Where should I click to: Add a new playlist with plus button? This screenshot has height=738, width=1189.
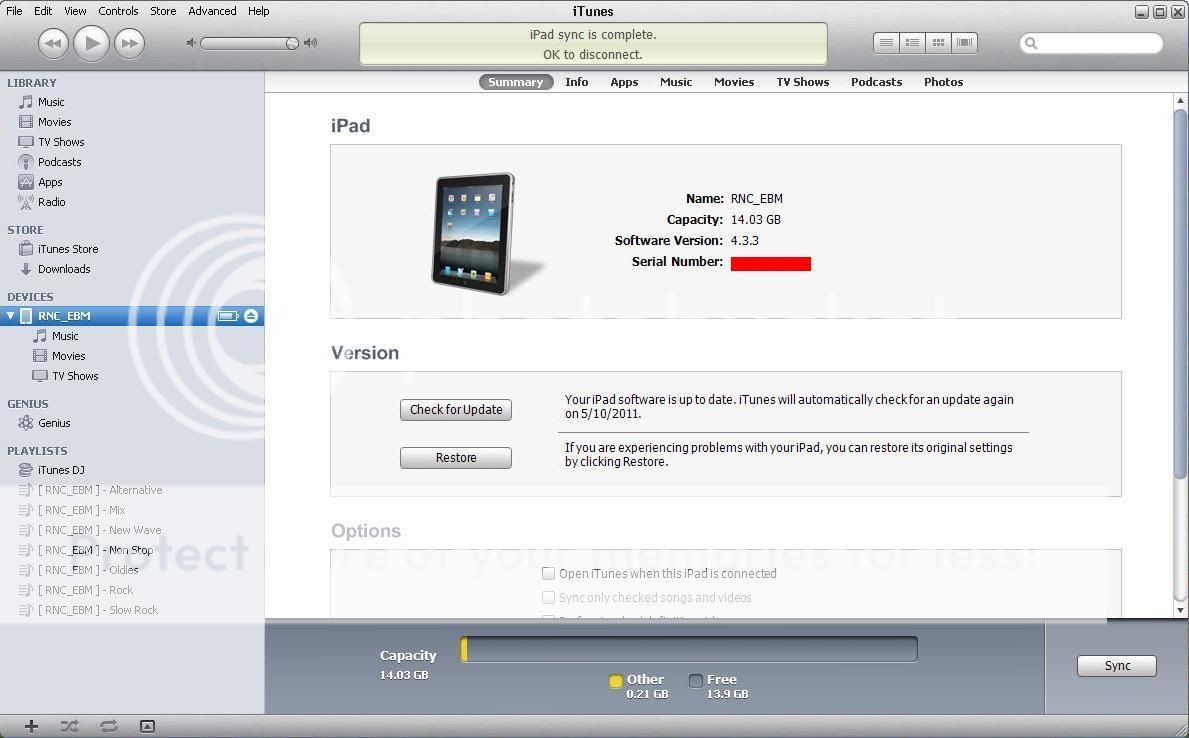click(x=31, y=727)
